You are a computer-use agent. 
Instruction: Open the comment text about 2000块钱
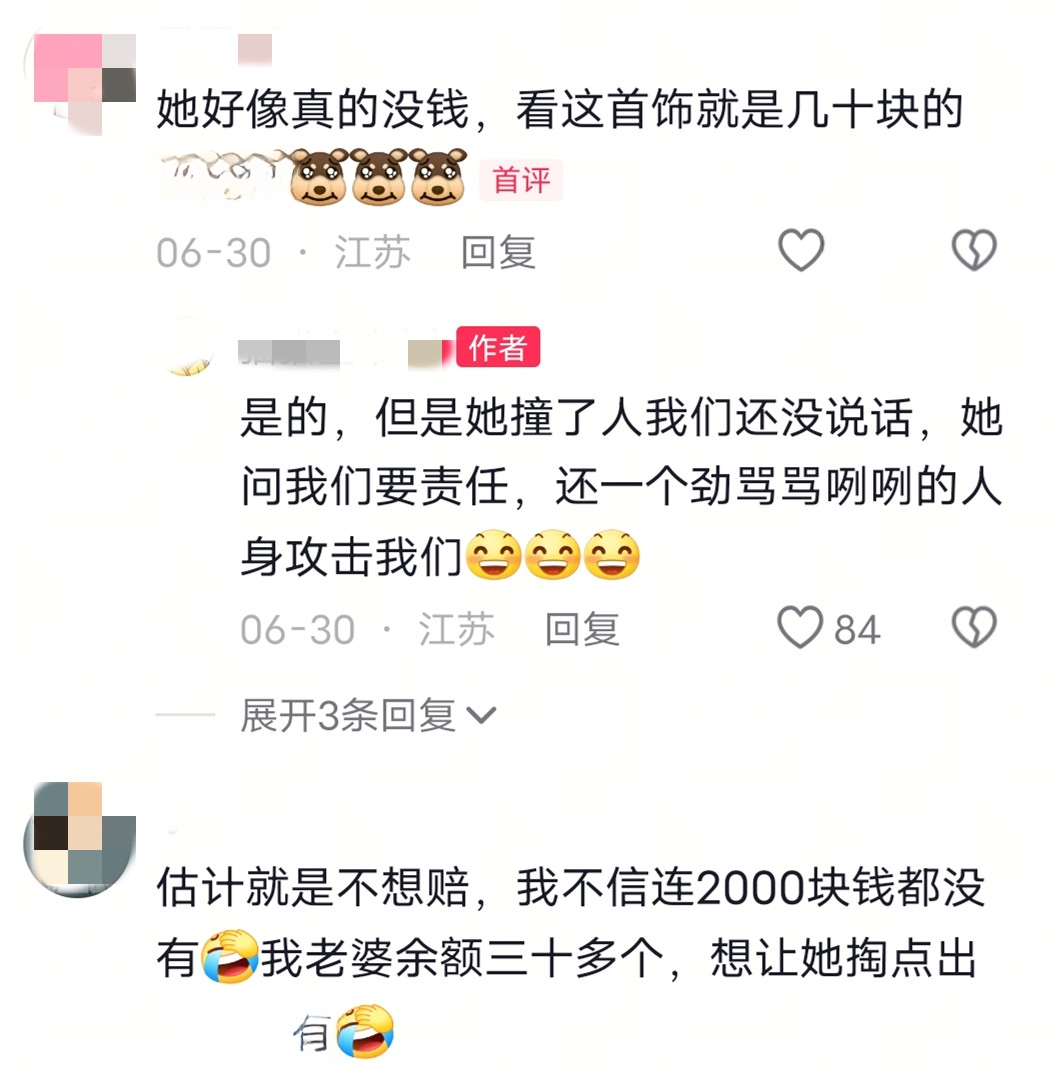pos(571,923)
